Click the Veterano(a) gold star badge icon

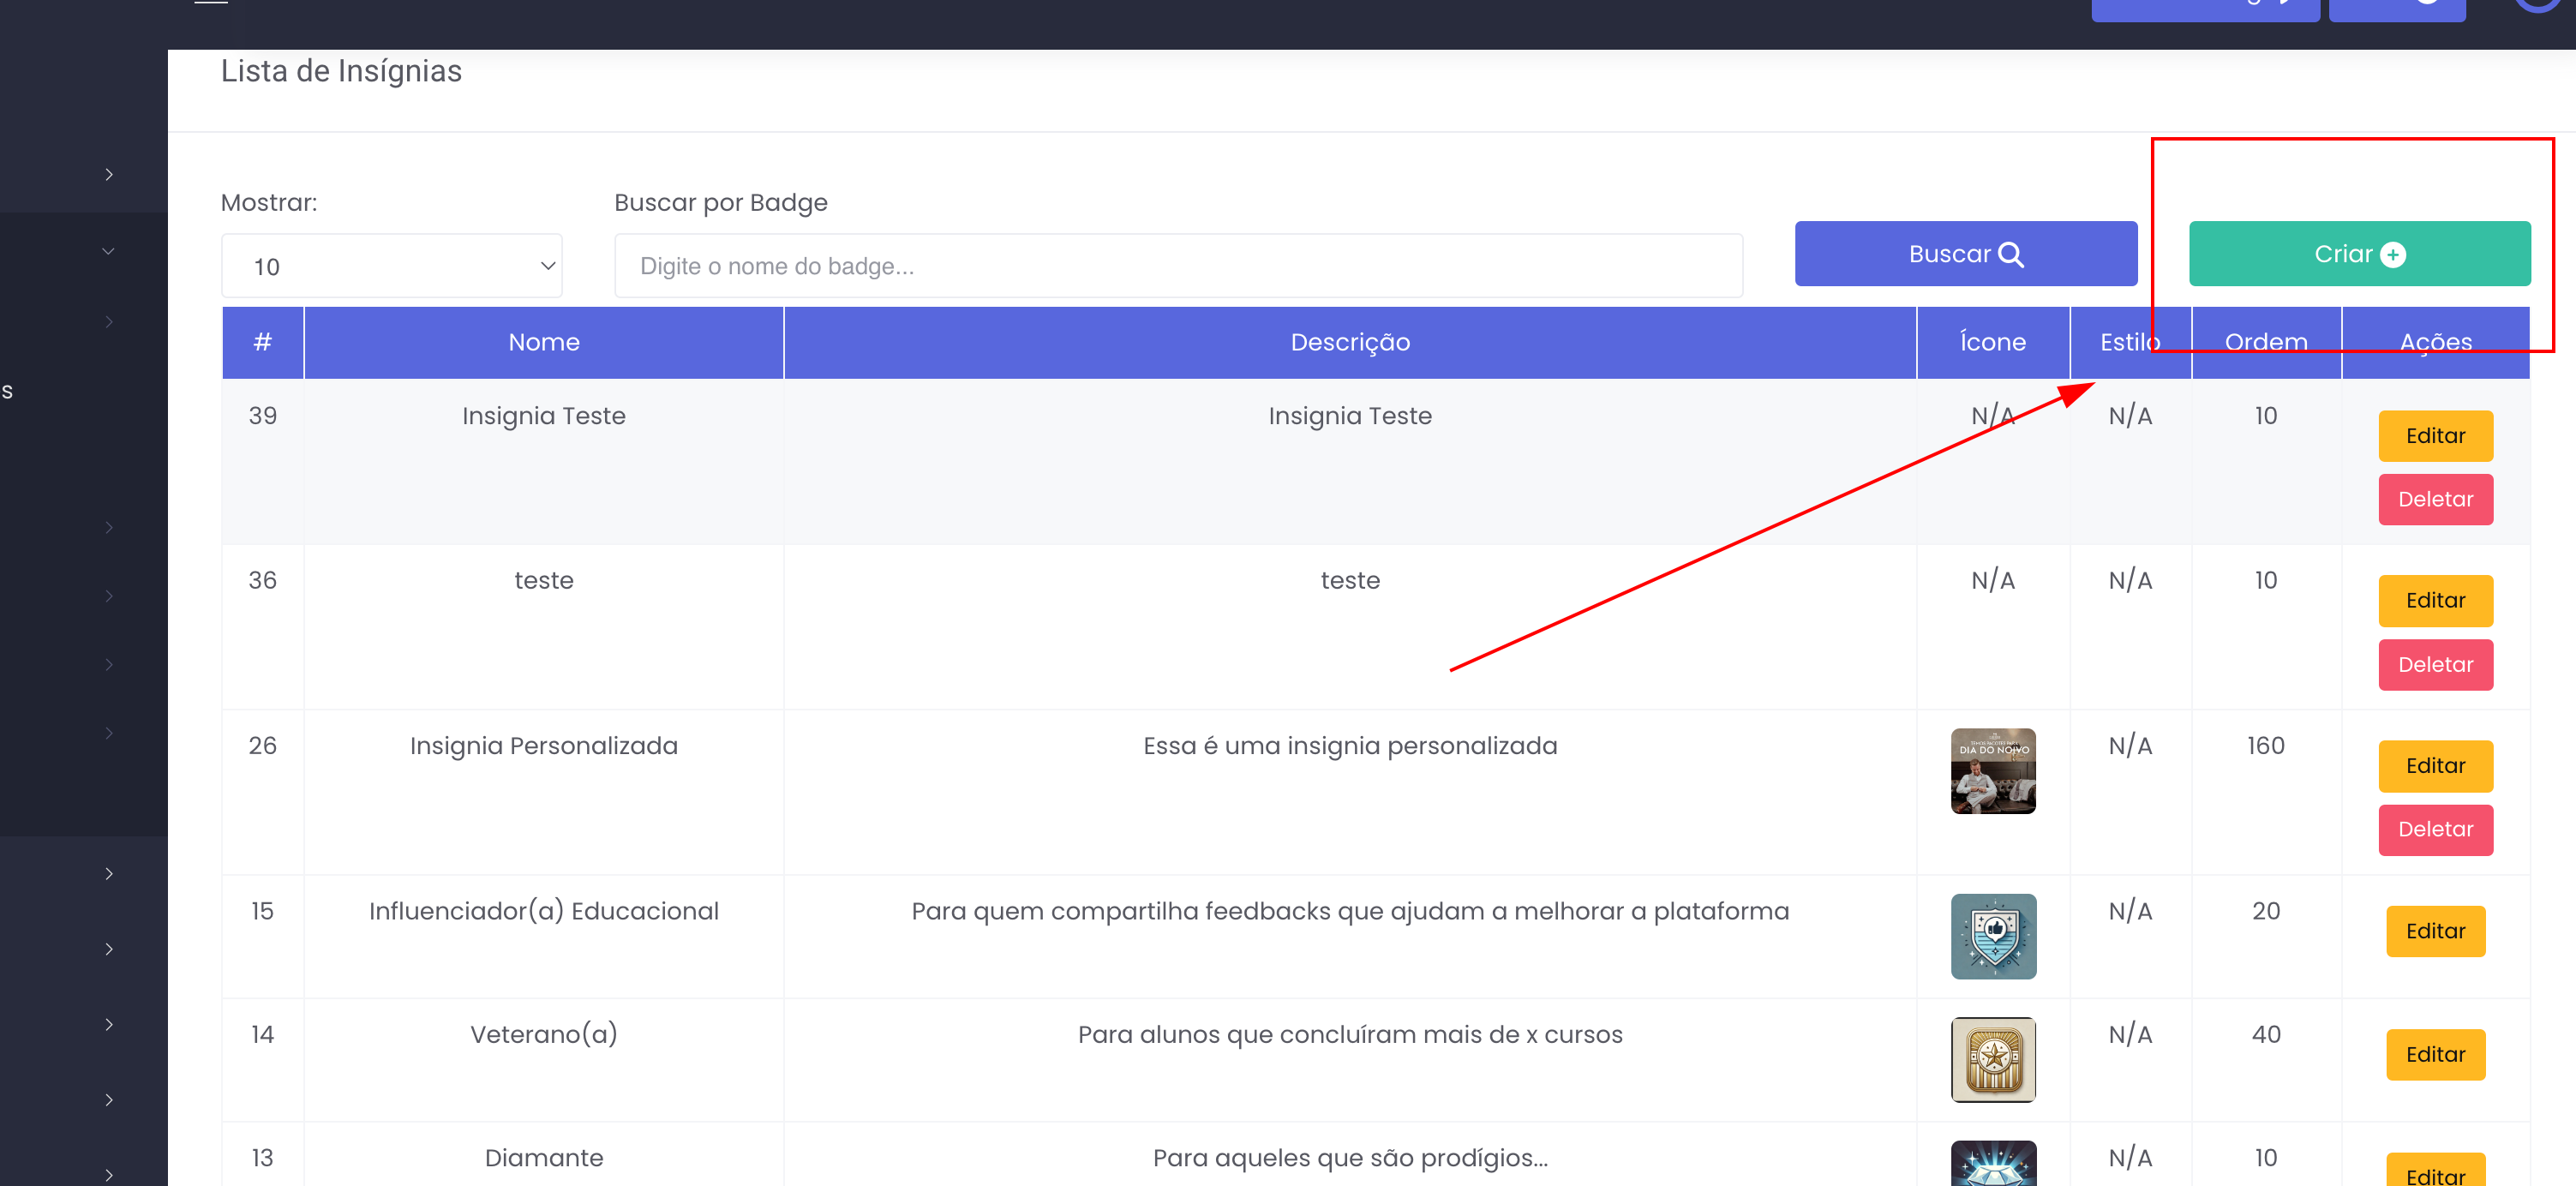(x=1992, y=1058)
